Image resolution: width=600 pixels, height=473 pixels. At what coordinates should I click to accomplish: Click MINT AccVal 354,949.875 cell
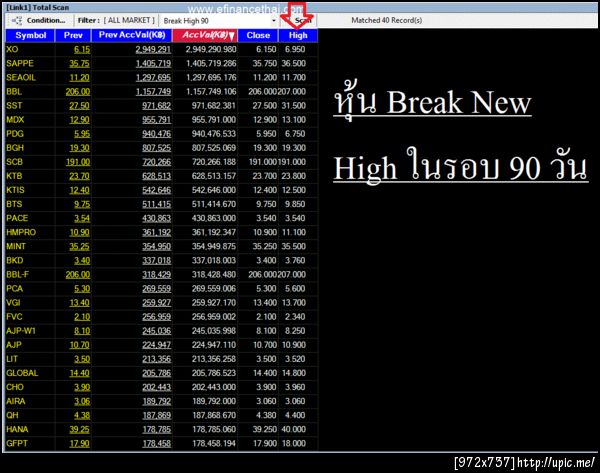[x=214, y=246]
